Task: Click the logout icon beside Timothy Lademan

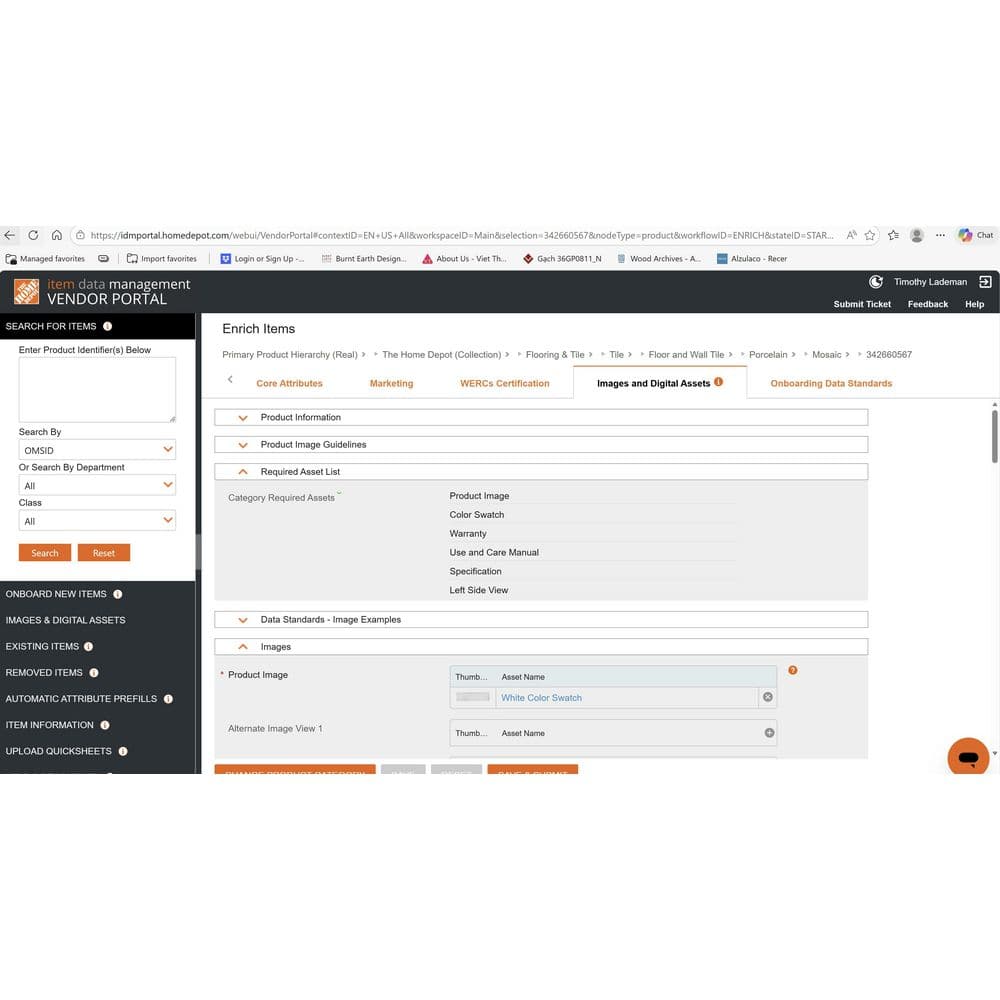Action: pyautogui.click(x=985, y=281)
